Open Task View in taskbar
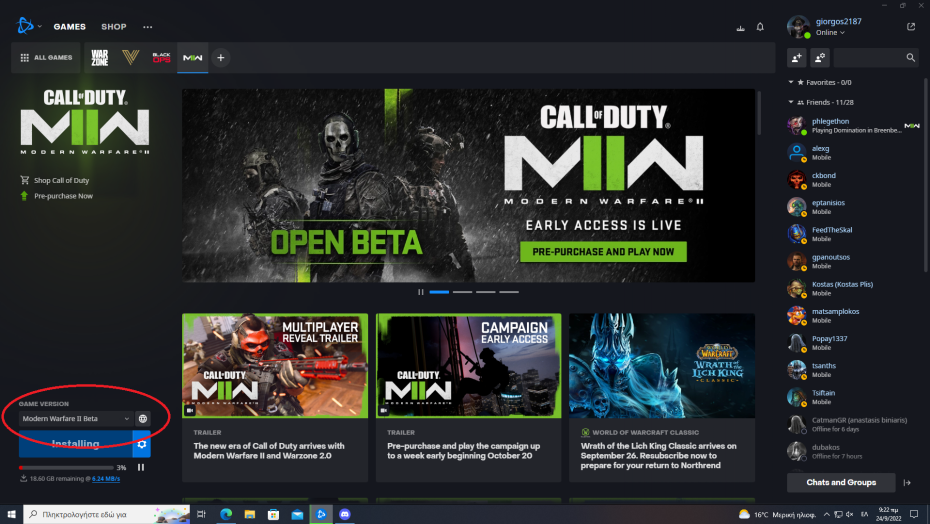Viewport: 930px width, 524px height. (x=201, y=515)
